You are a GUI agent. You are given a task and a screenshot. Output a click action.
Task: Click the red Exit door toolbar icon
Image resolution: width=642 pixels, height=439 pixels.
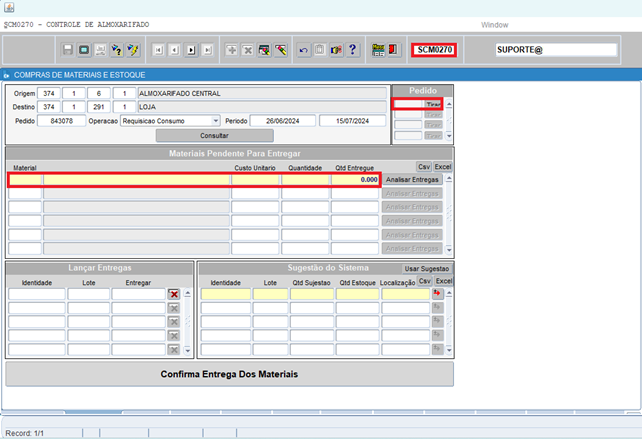[x=393, y=50]
